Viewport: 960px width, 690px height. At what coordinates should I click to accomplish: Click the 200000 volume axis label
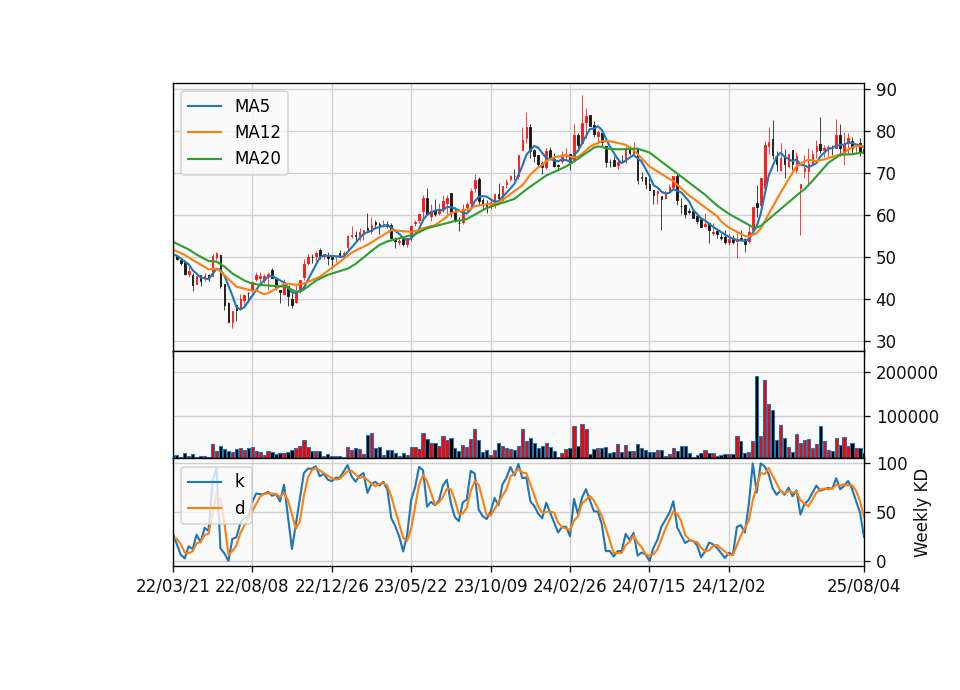907,373
